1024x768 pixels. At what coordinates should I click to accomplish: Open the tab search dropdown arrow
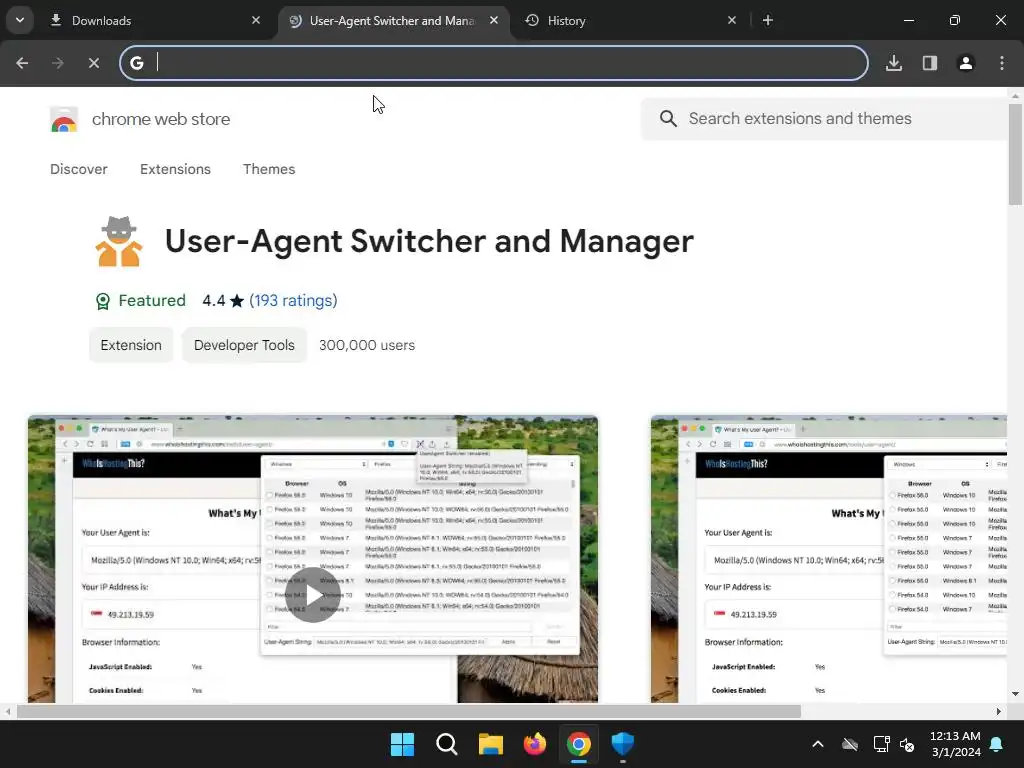point(20,20)
